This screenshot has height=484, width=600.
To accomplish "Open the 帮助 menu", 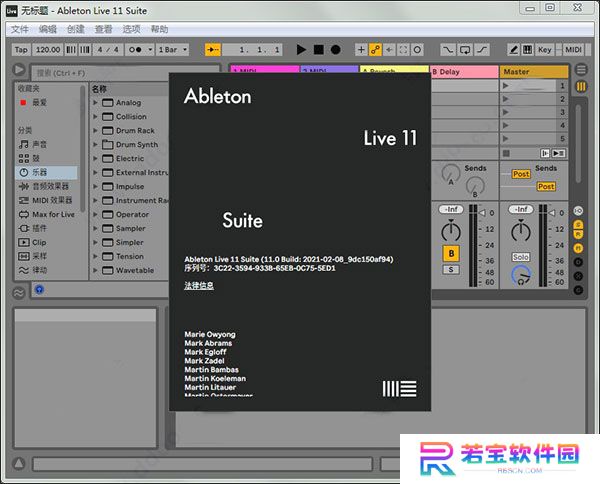I will click(x=159, y=29).
